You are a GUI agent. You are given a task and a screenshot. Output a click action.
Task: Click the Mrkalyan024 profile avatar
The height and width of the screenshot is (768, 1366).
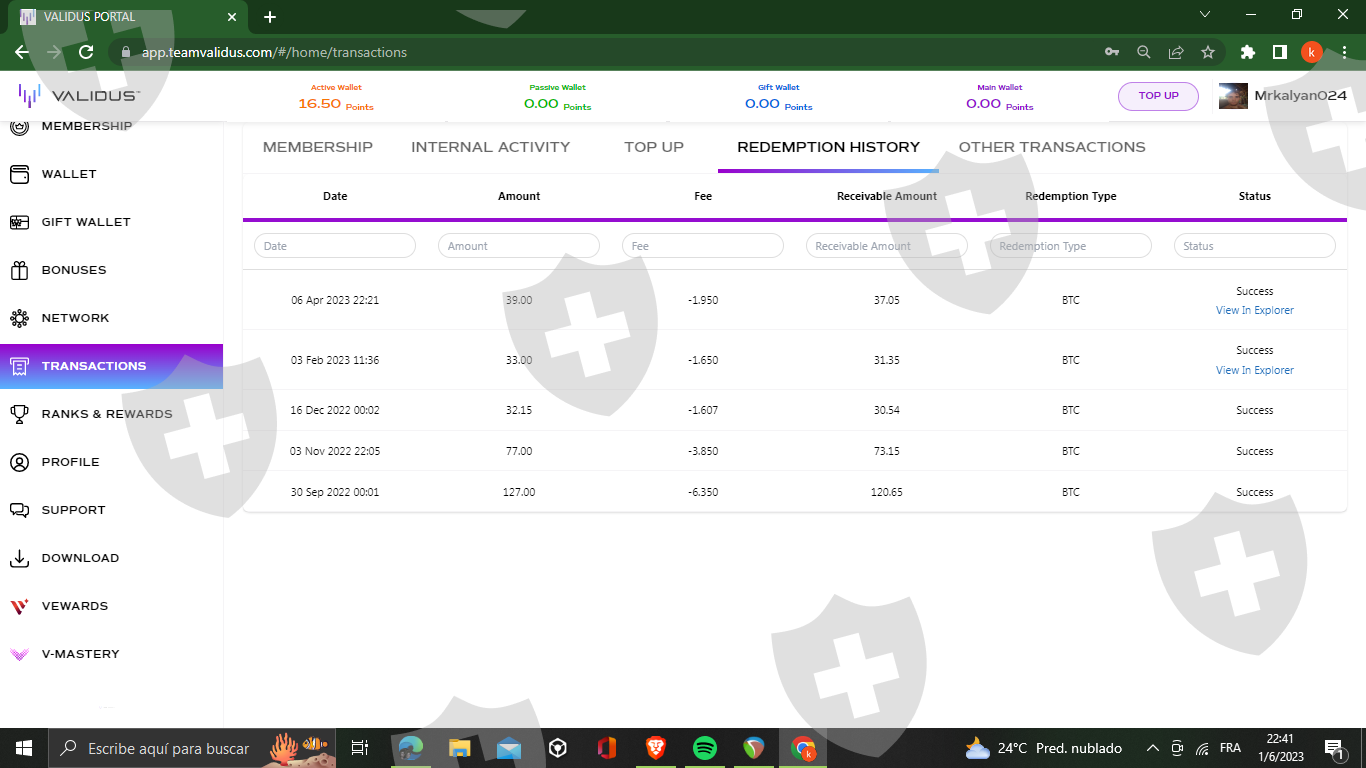click(1233, 96)
